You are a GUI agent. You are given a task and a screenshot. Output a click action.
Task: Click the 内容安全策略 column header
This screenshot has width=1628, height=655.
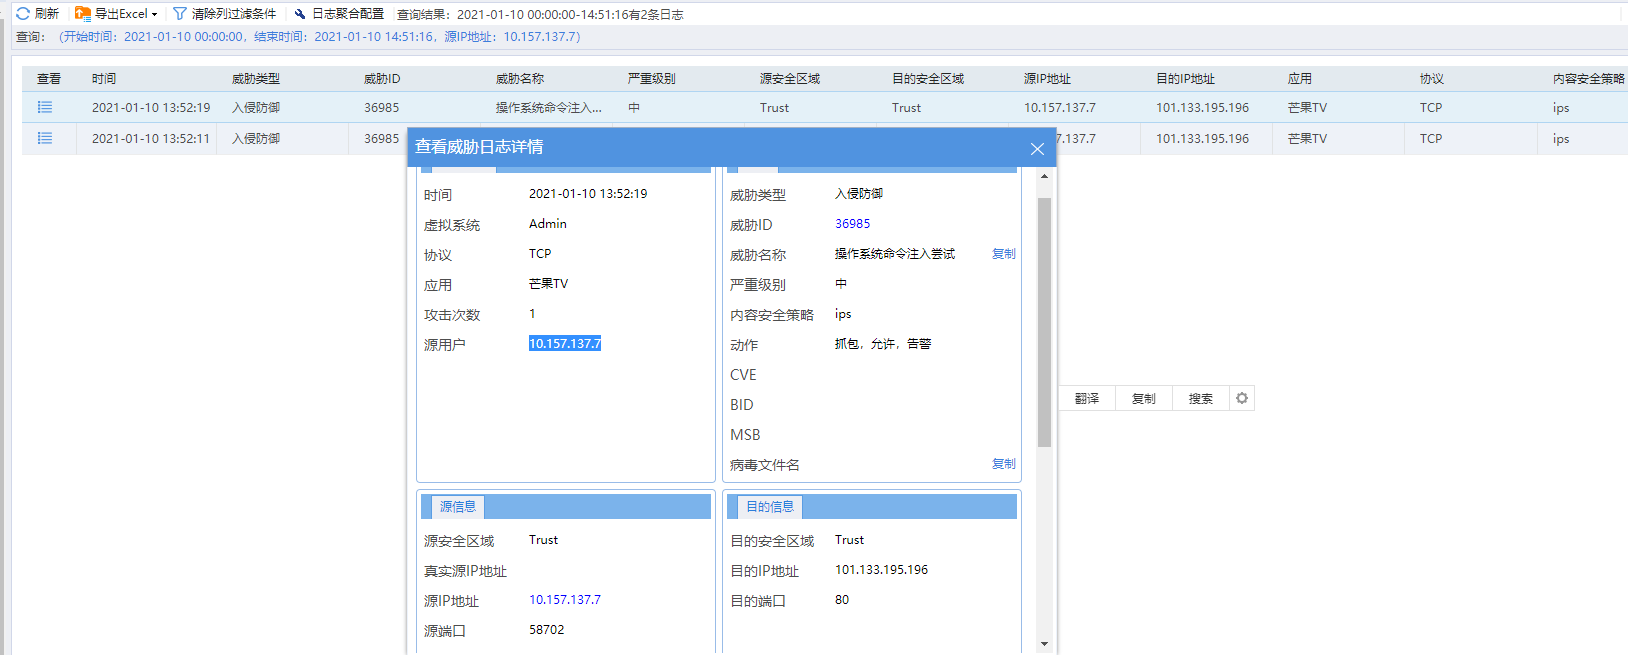click(x=1589, y=78)
